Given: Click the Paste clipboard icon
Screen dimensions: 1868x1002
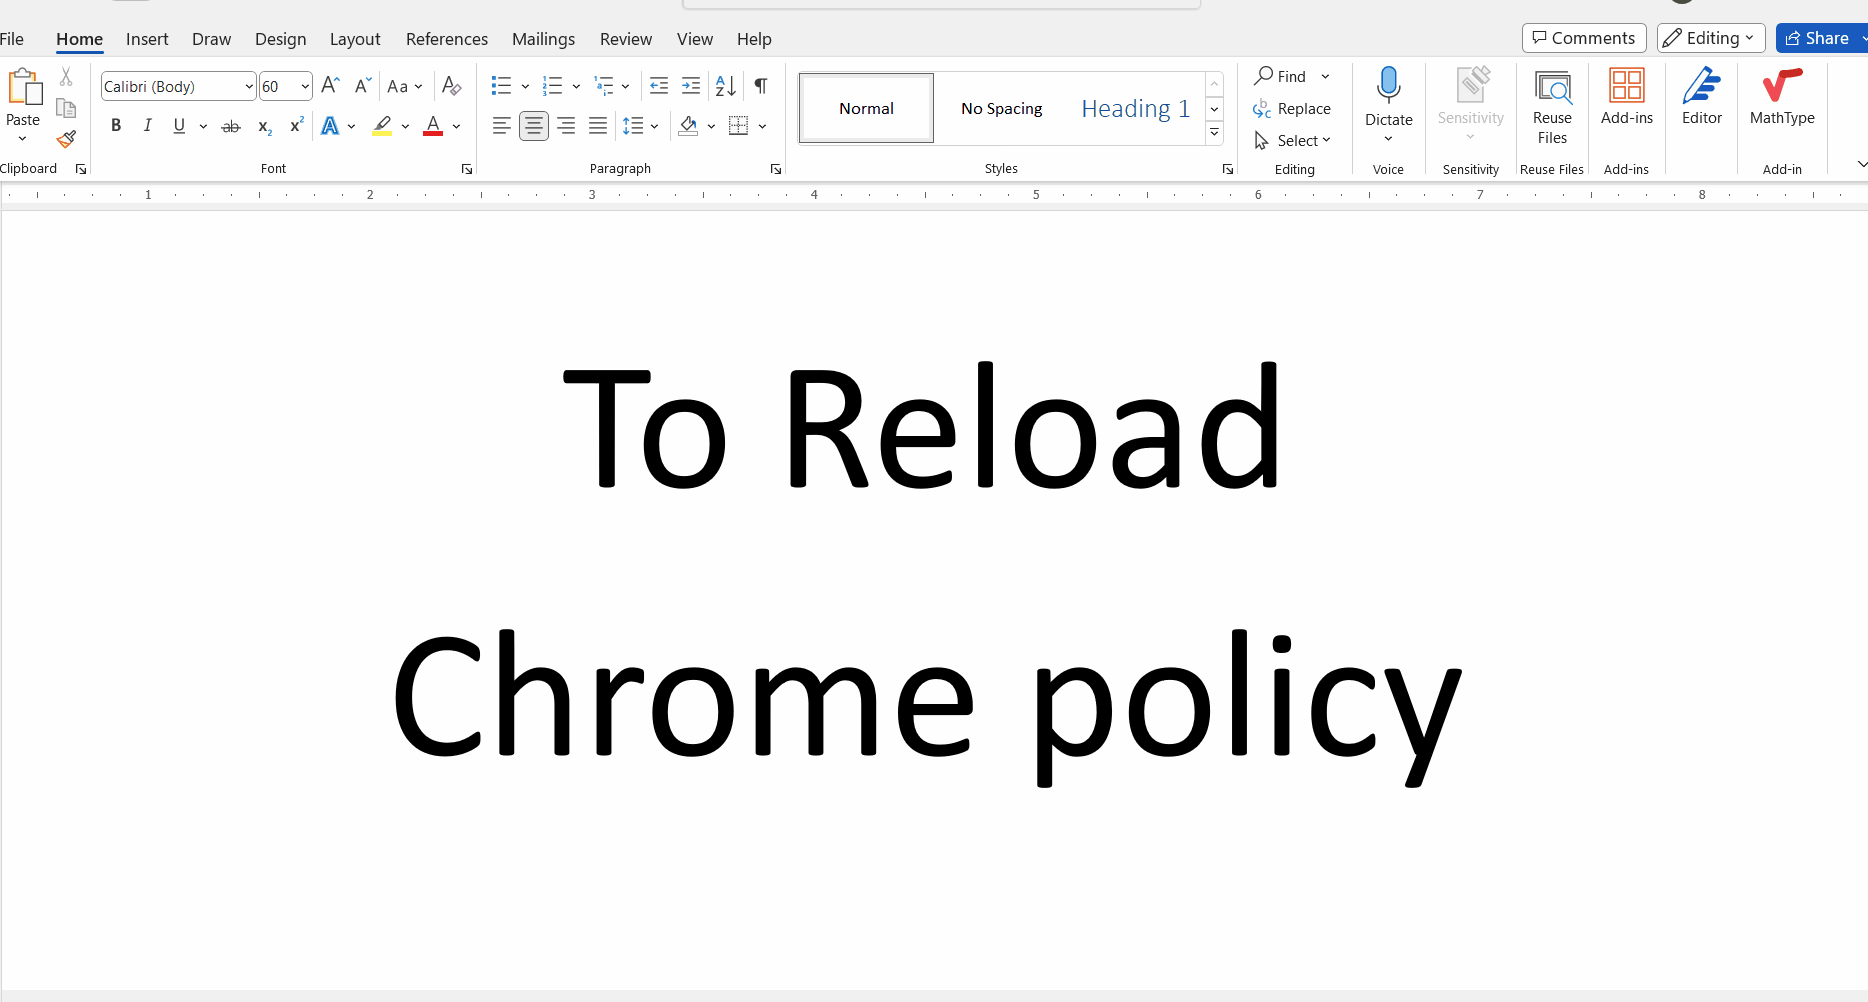Looking at the screenshot, I should point(25,87).
